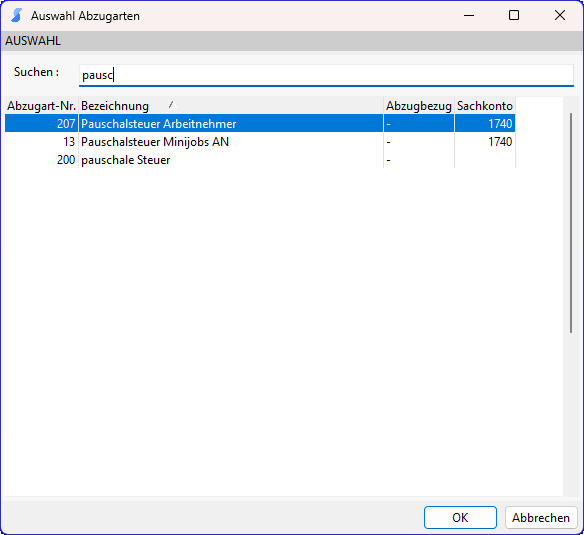Close the Auswahl Abzugarten dialog
This screenshot has width=584, height=535.
point(560,16)
